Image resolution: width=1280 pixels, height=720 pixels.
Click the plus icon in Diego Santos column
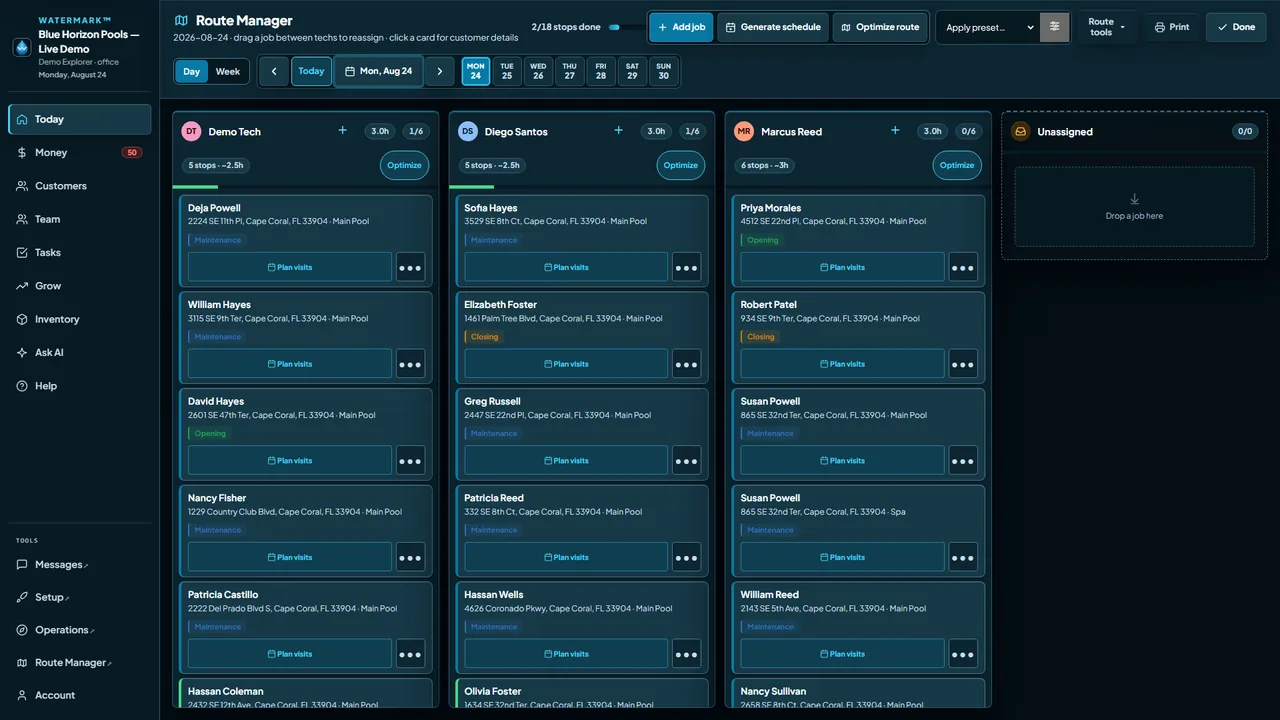619,131
